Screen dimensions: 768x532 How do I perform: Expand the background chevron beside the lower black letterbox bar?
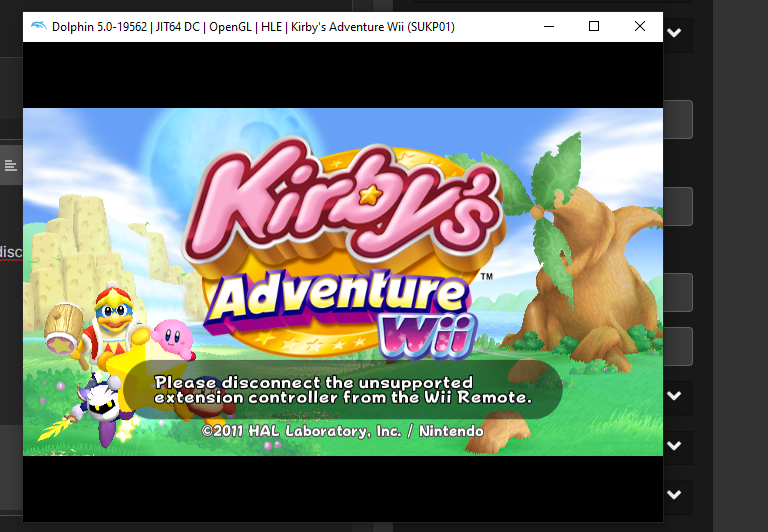tap(674, 495)
